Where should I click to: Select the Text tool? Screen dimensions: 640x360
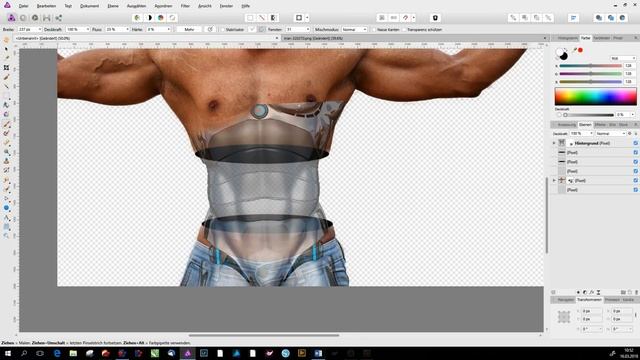(x=6, y=218)
